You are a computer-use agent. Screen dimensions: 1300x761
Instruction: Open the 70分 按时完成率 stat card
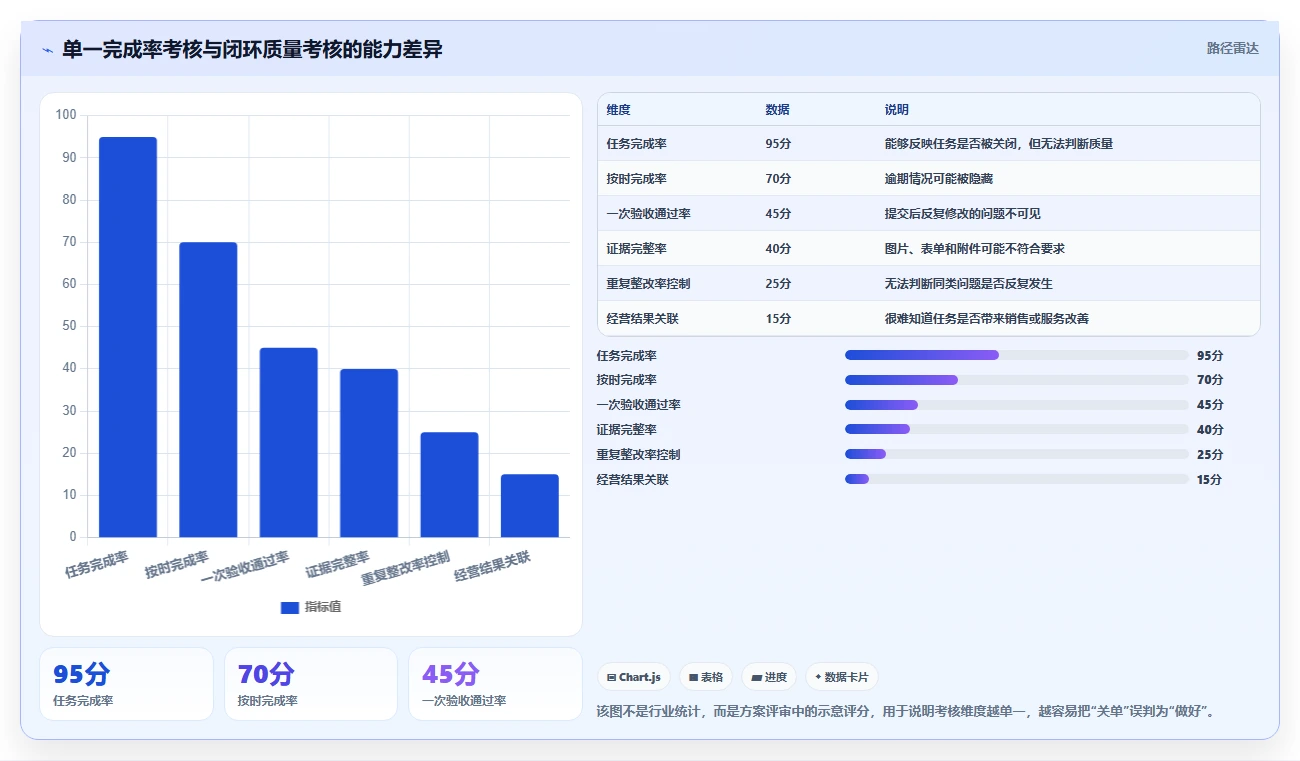tap(311, 684)
